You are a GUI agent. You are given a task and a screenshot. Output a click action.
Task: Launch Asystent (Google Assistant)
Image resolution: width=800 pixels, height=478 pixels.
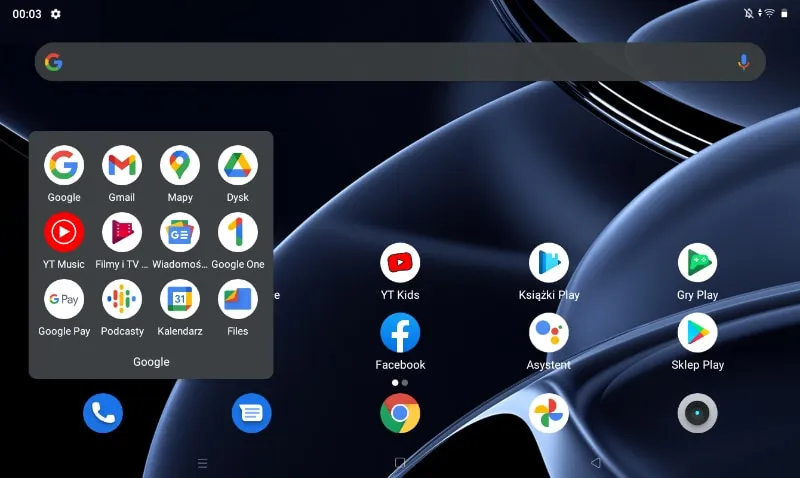click(549, 333)
